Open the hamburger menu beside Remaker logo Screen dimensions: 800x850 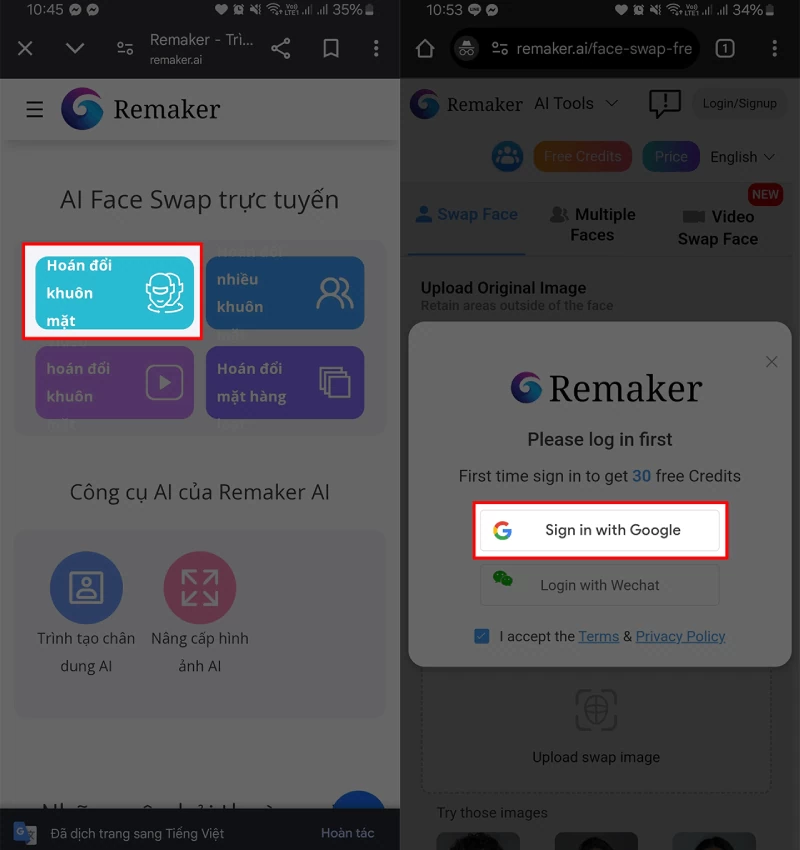(x=35, y=110)
